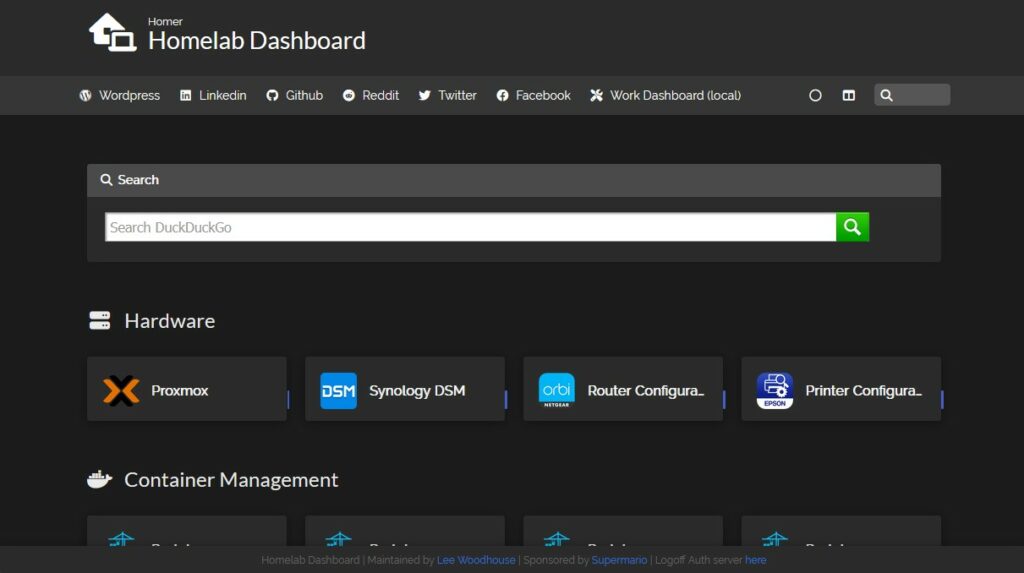Click the Epson printer logo icon
Viewport: 1024px width, 573px height.
(x=775, y=391)
